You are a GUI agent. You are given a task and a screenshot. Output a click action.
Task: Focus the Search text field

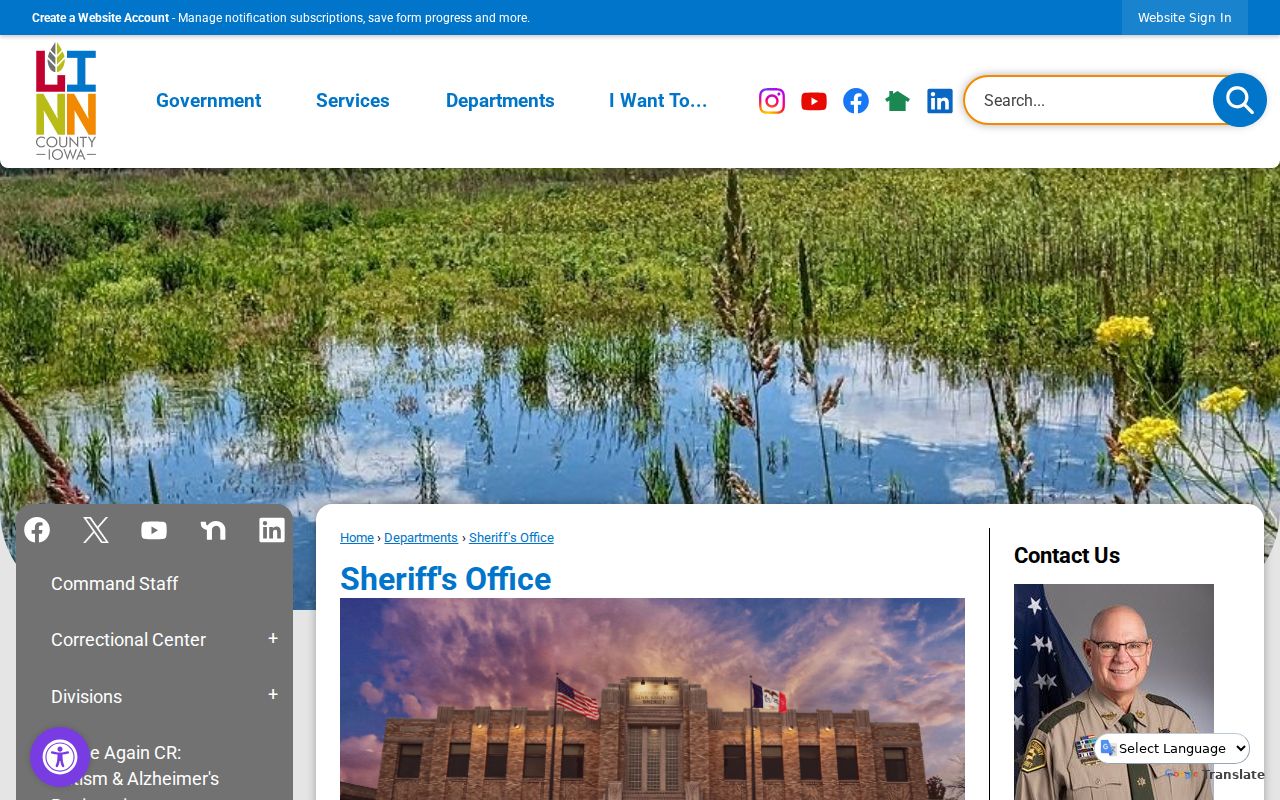coord(1090,100)
